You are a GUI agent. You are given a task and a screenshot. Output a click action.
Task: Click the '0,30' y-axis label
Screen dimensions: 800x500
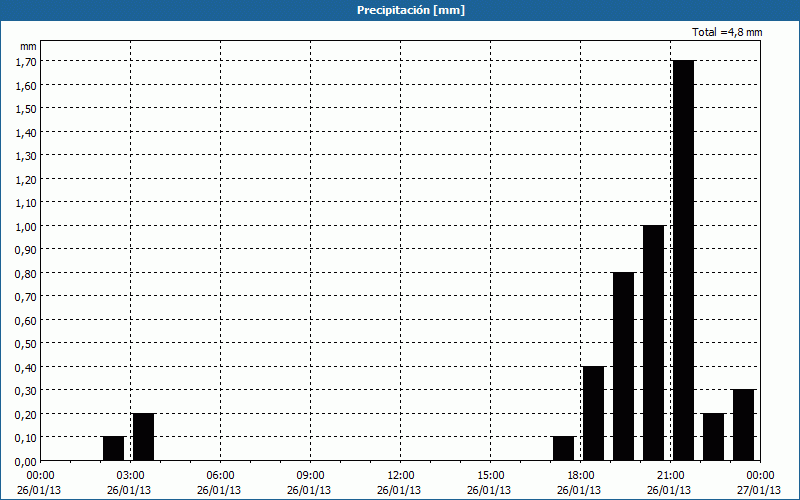[26, 391]
